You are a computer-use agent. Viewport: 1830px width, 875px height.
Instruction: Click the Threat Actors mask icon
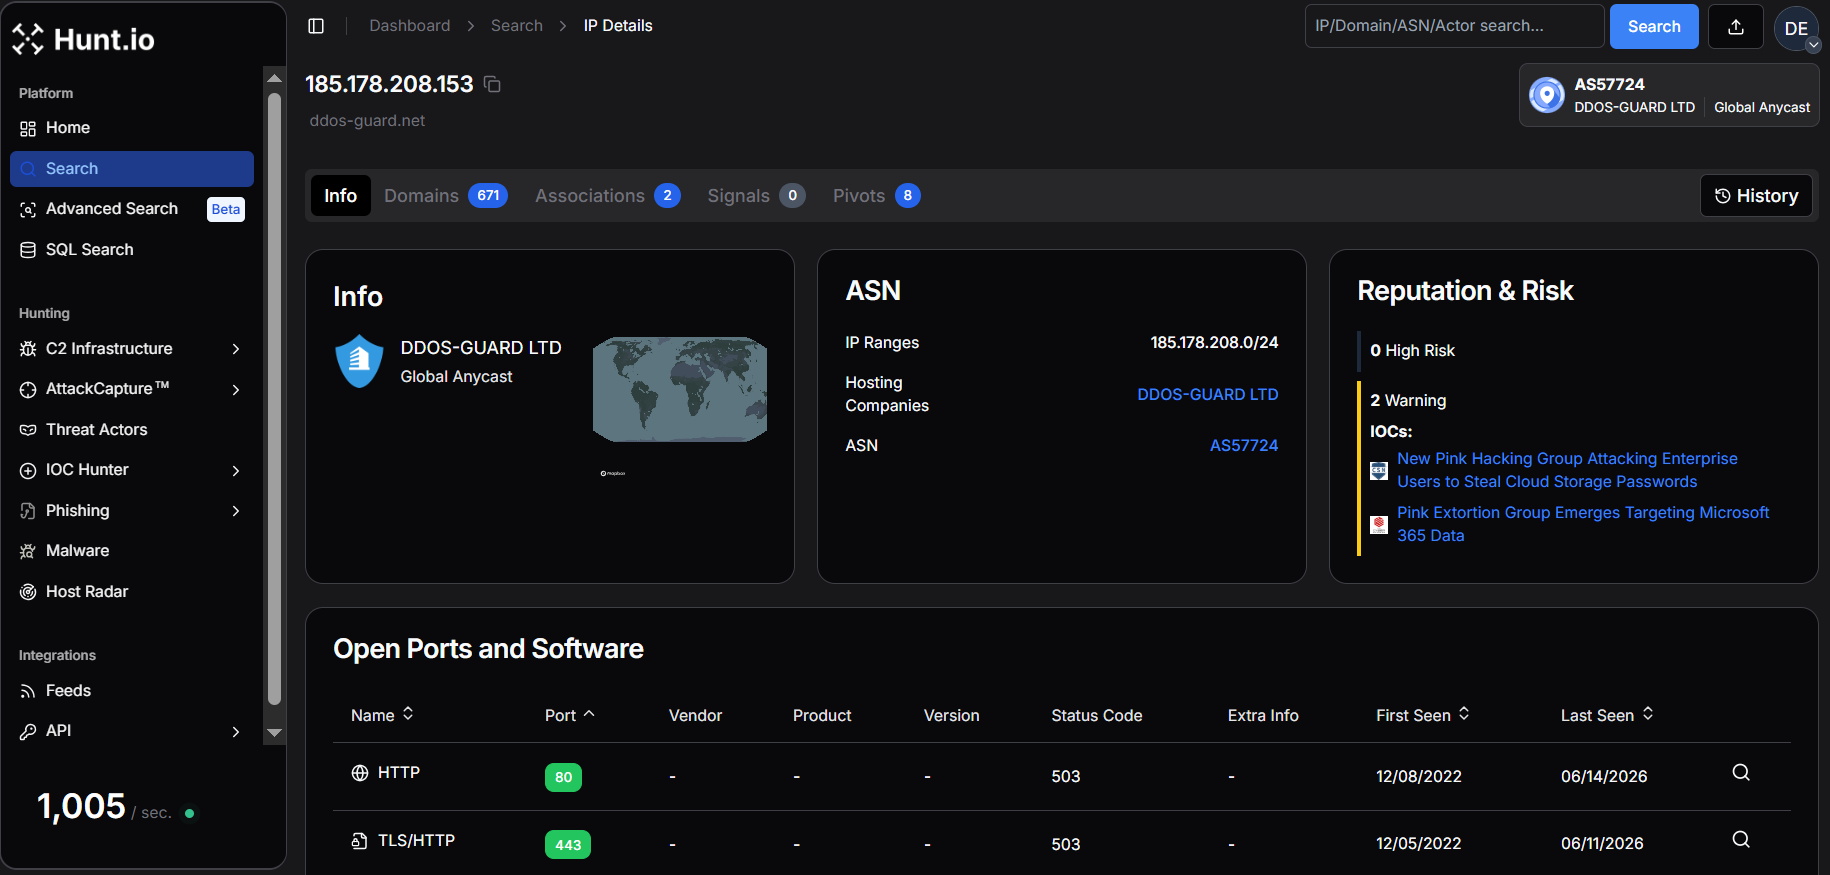(28, 430)
